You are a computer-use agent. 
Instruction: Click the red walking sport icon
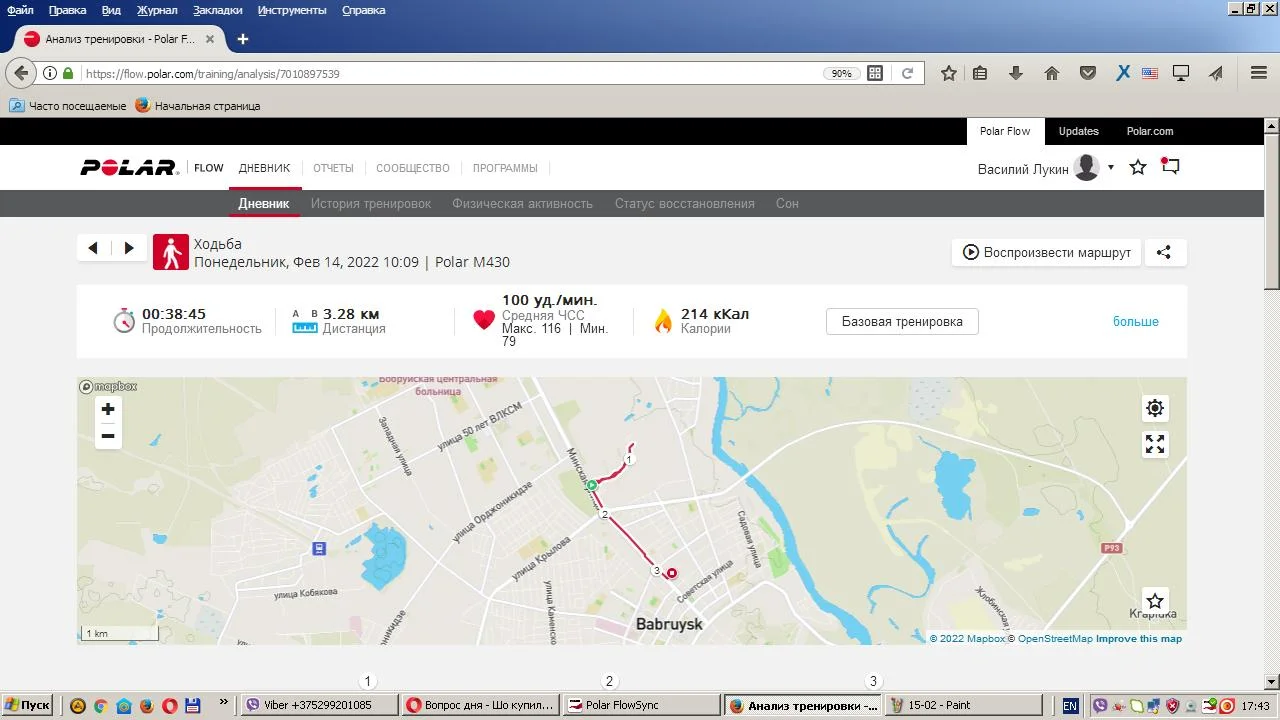pyautogui.click(x=171, y=252)
